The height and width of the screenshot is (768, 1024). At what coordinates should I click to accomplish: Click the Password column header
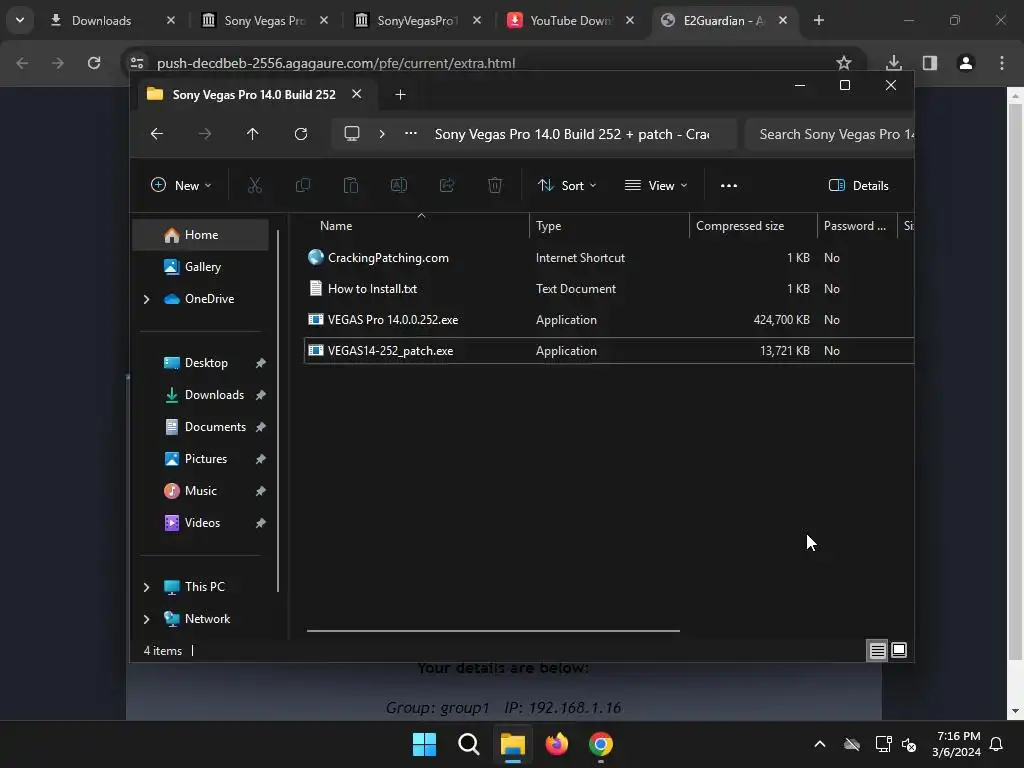(x=855, y=226)
